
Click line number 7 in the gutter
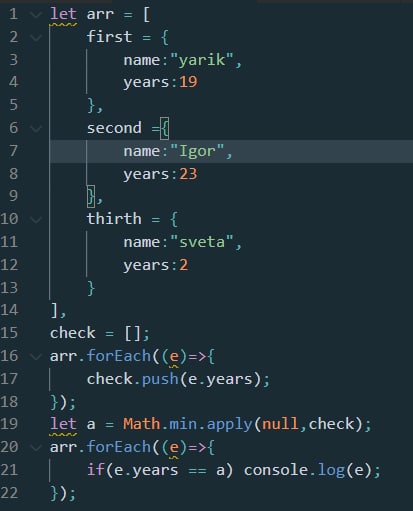13,151
